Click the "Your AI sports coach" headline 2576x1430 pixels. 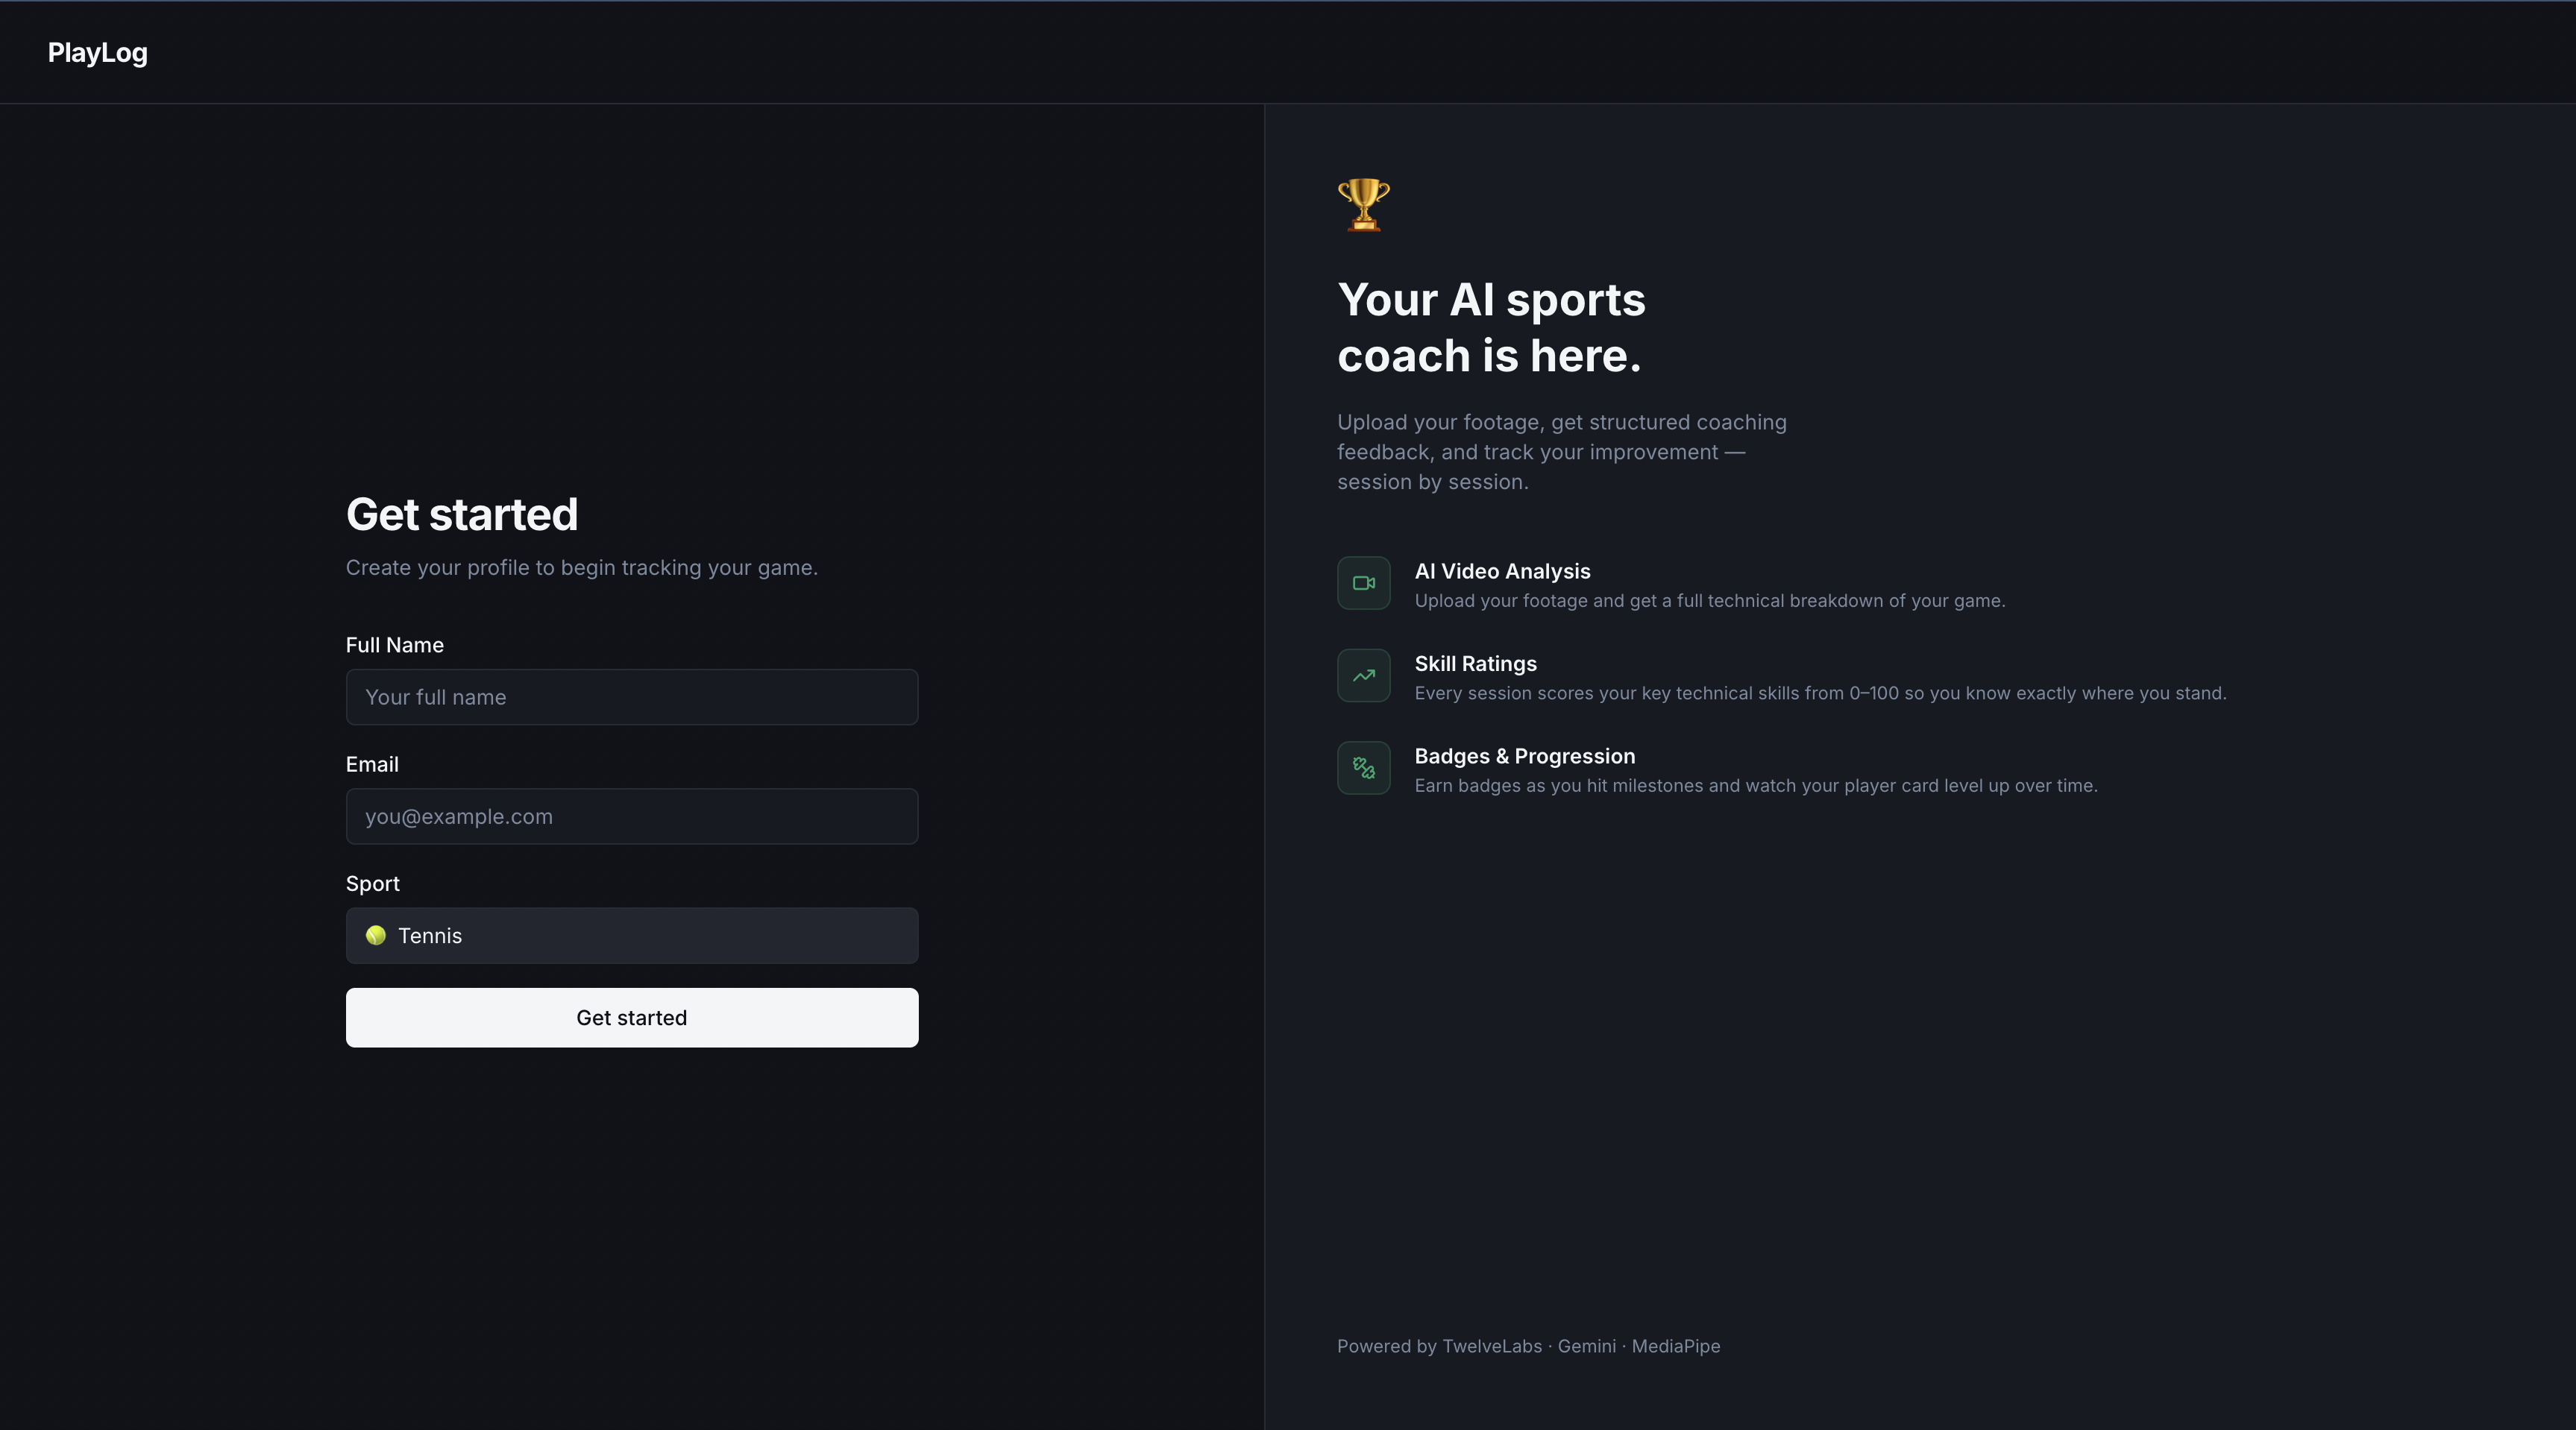1490,328
